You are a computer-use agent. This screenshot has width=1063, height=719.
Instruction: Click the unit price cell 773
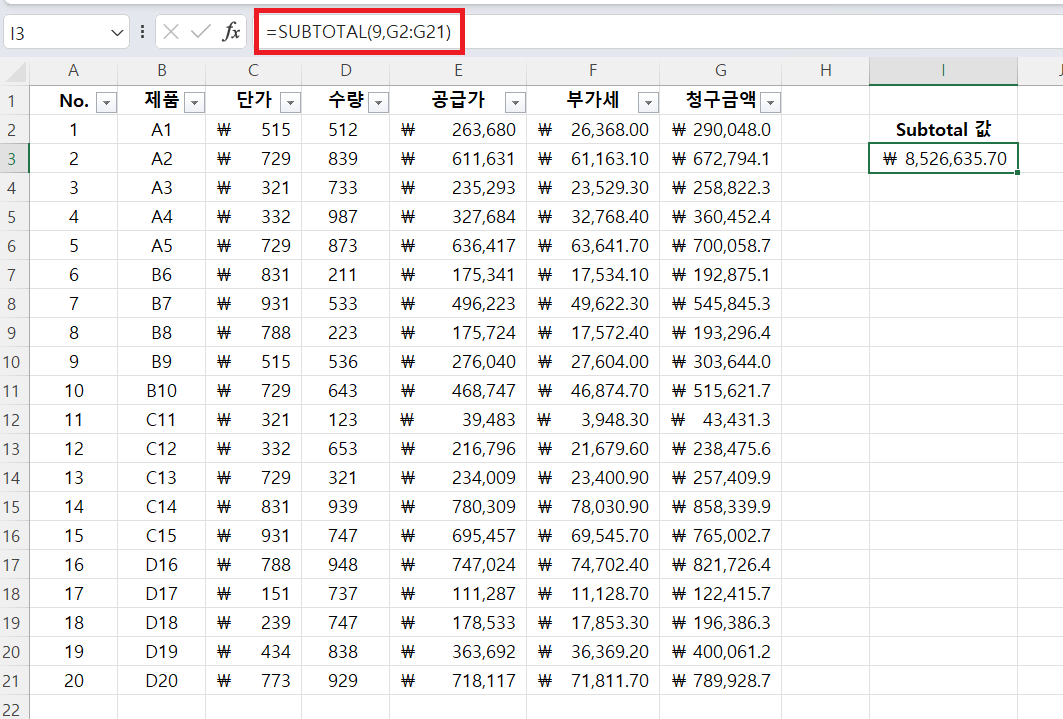(x=254, y=680)
